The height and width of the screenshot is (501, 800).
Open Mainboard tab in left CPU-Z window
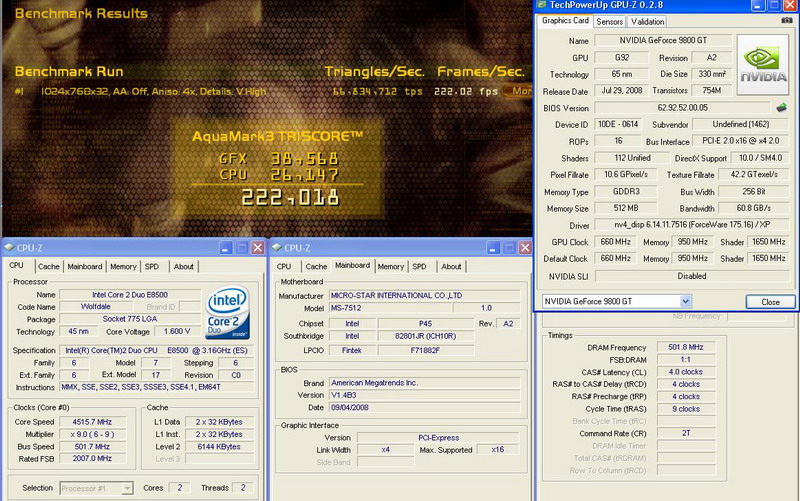click(85, 266)
